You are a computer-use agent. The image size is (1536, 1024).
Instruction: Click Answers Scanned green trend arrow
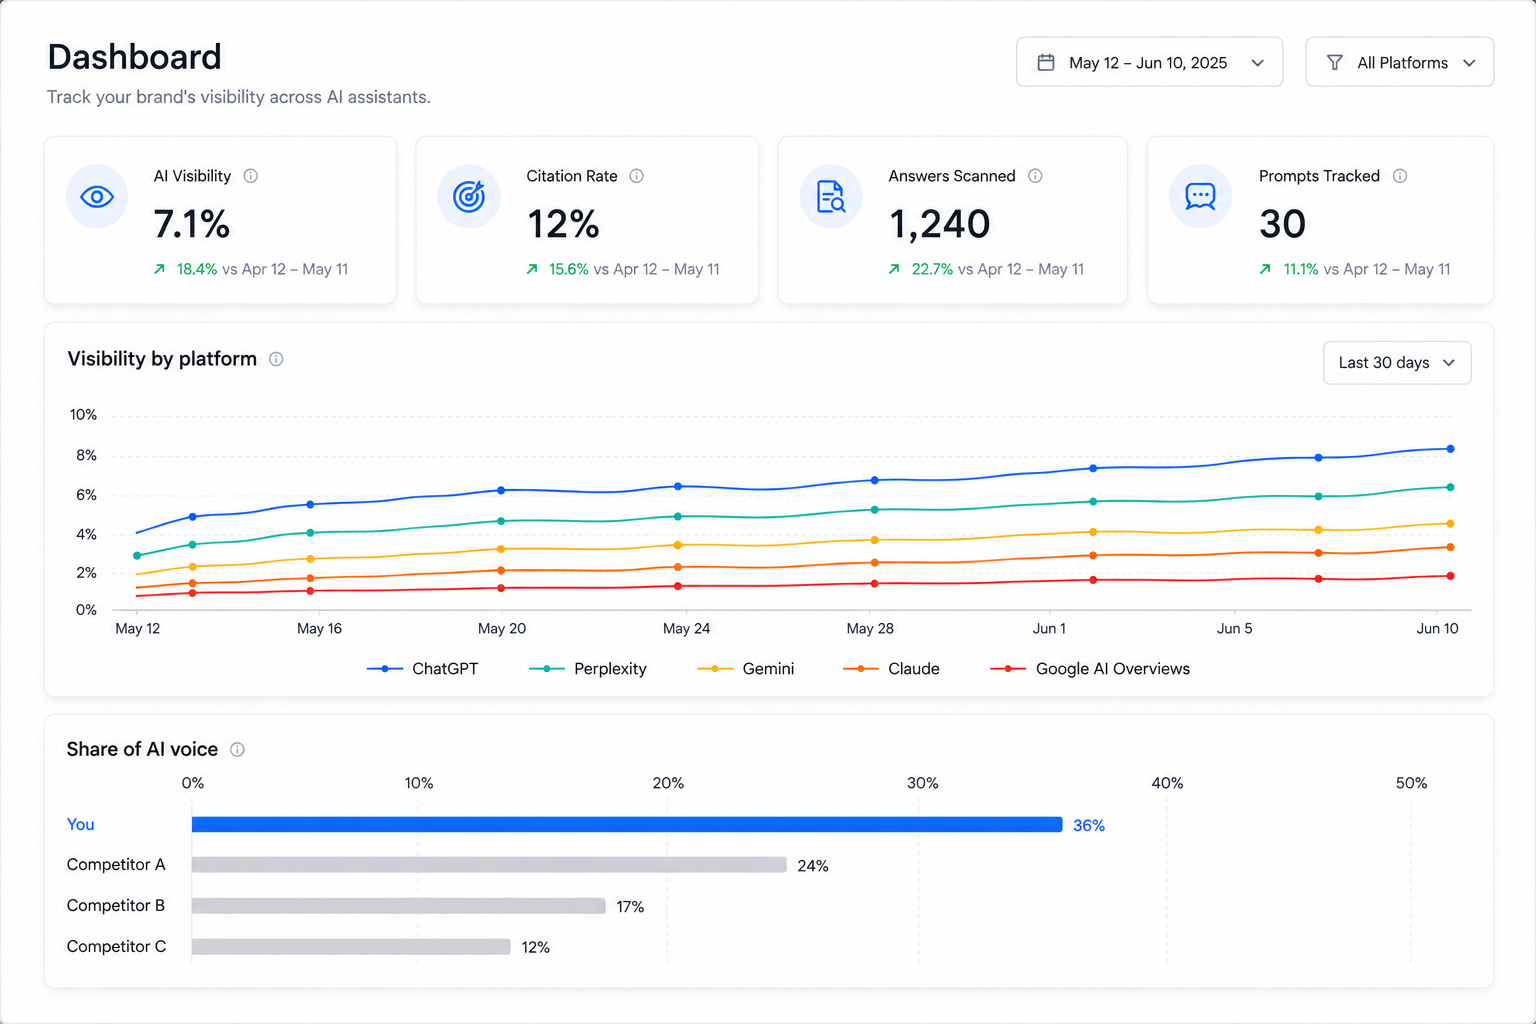(x=894, y=269)
